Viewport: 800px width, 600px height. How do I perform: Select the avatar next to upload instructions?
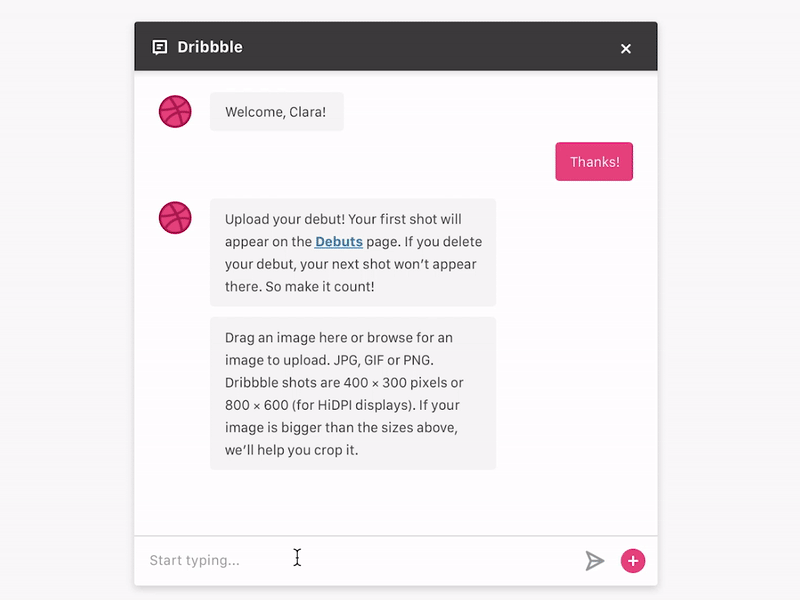(175, 216)
